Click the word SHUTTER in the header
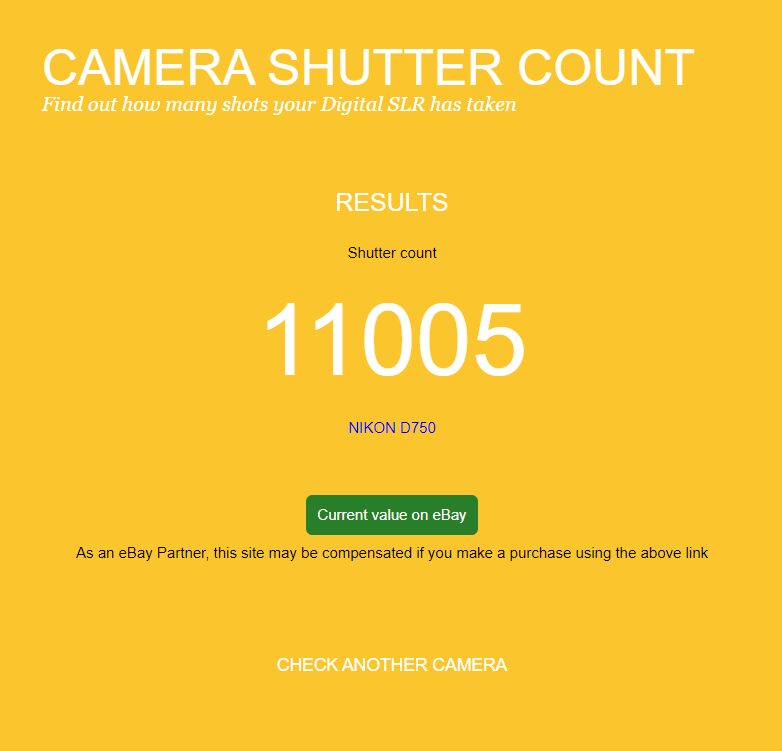The height and width of the screenshot is (751, 782). click(385, 67)
